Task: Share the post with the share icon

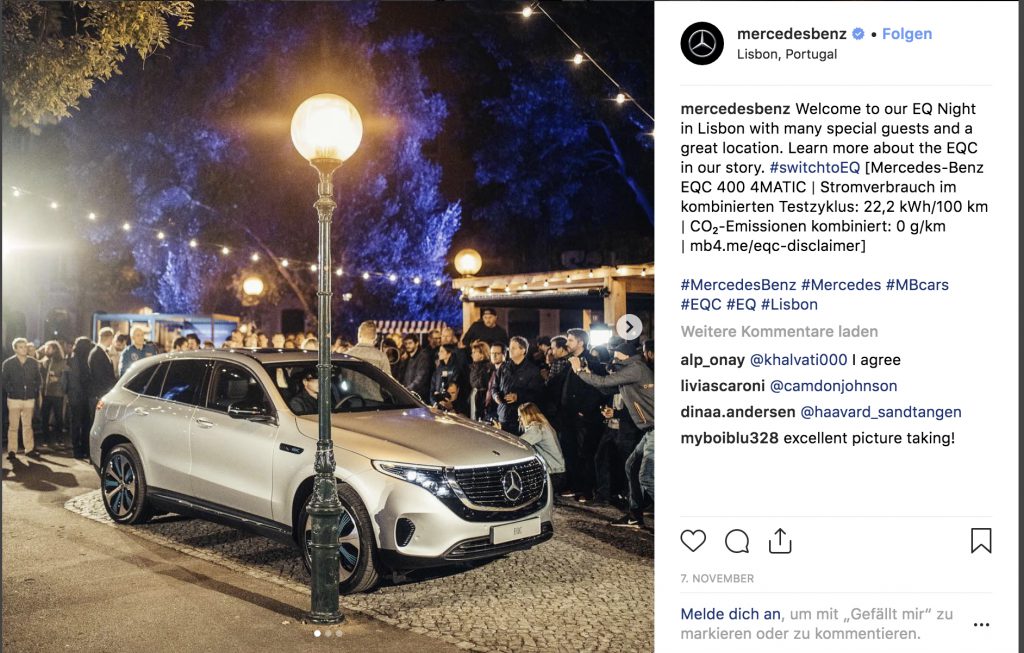Action: tap(780, 541)
